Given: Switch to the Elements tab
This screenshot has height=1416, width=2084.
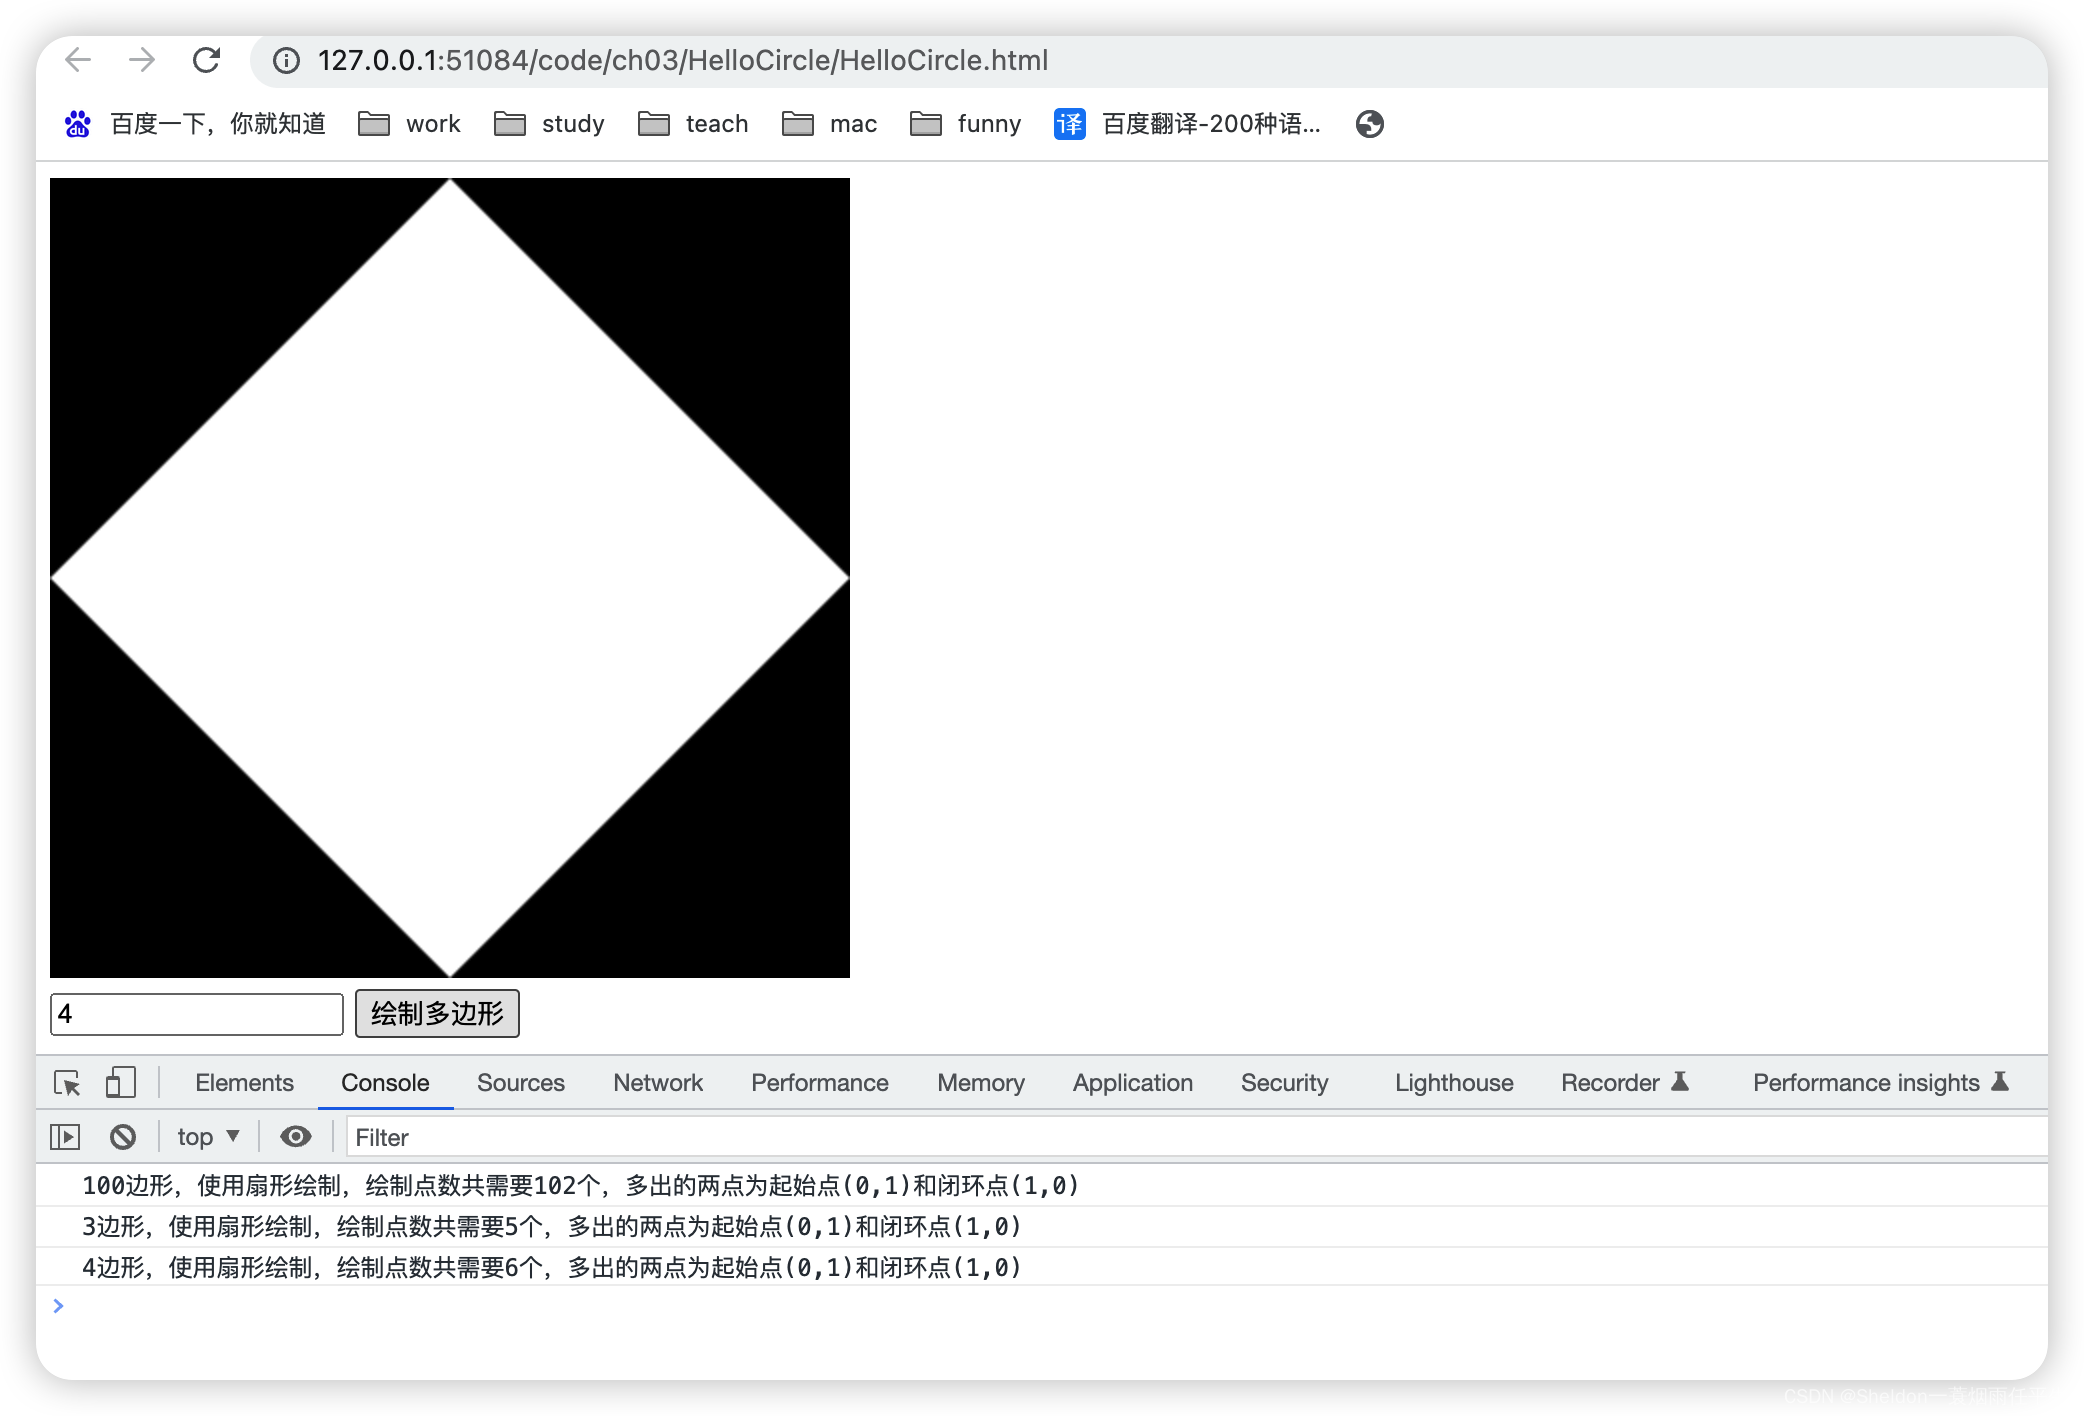Looking at the screenshot, I should point(244,1083).
